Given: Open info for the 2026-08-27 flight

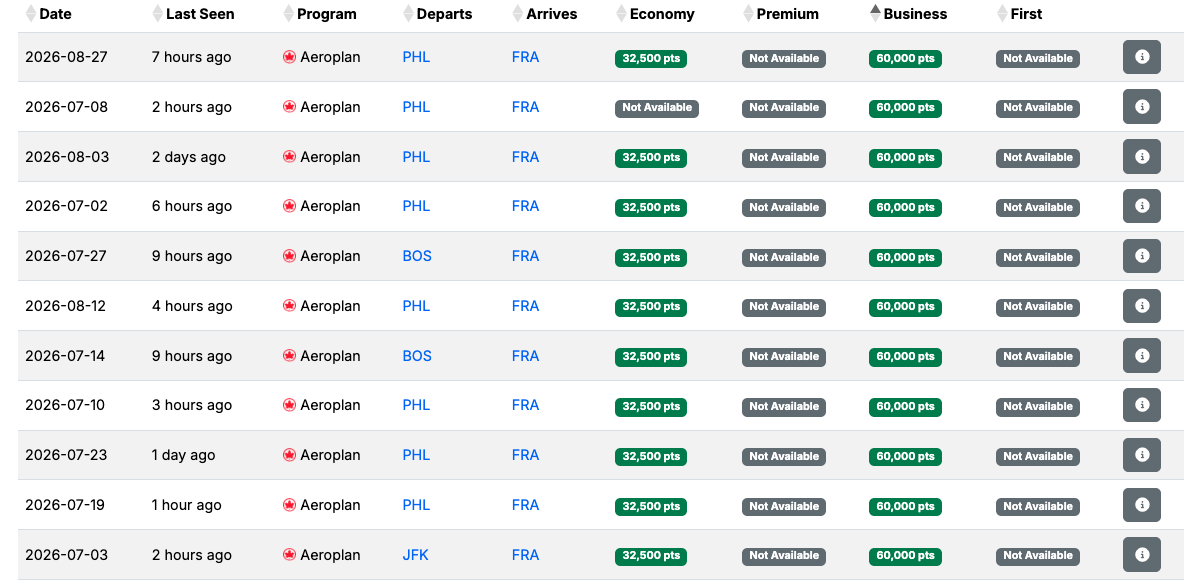Looking at the screenshot, I should (1141, 57).
